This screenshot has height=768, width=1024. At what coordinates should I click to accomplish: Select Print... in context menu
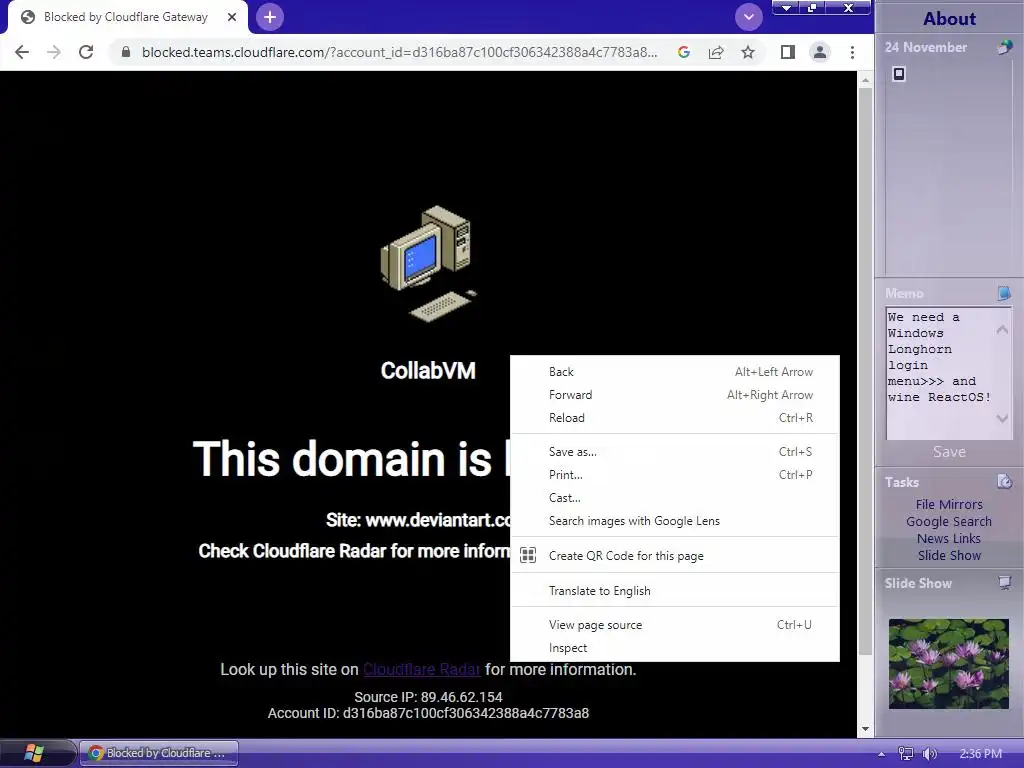(675, 474)
